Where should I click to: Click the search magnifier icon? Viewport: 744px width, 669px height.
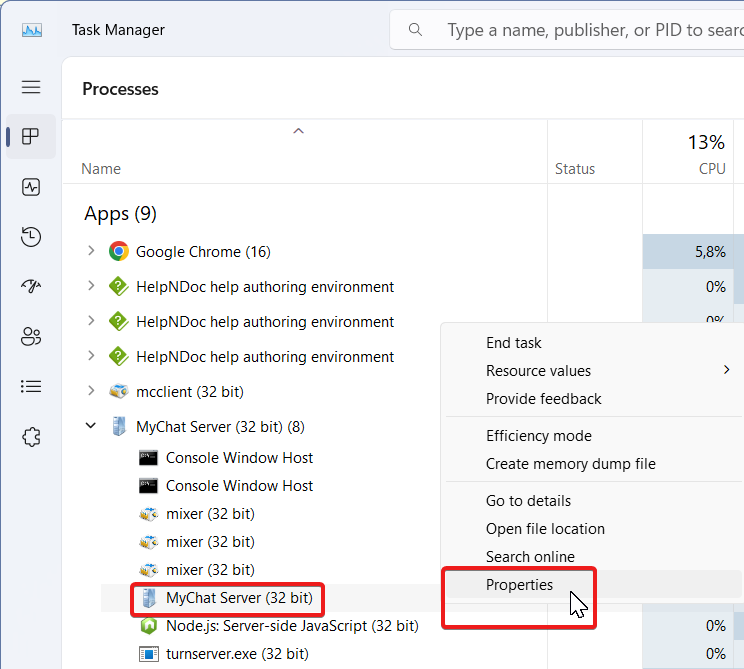click(x=415, y=30)
